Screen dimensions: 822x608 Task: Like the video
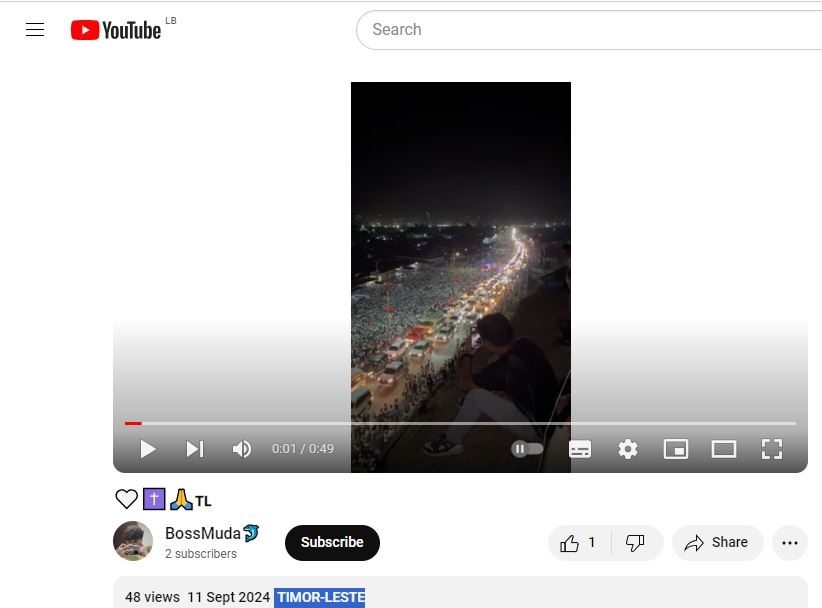click(579, 542)
